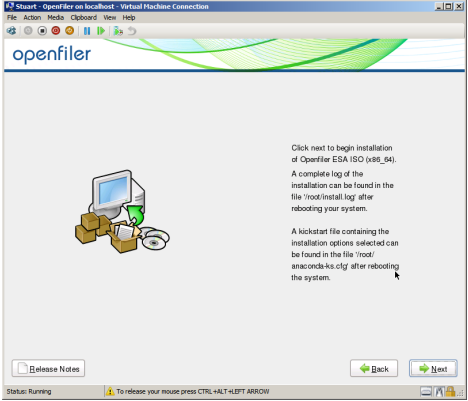The height and width of the screenshot is (401, 468).
Task: Click the Snapshot toolbar icon
Action: 118,31
